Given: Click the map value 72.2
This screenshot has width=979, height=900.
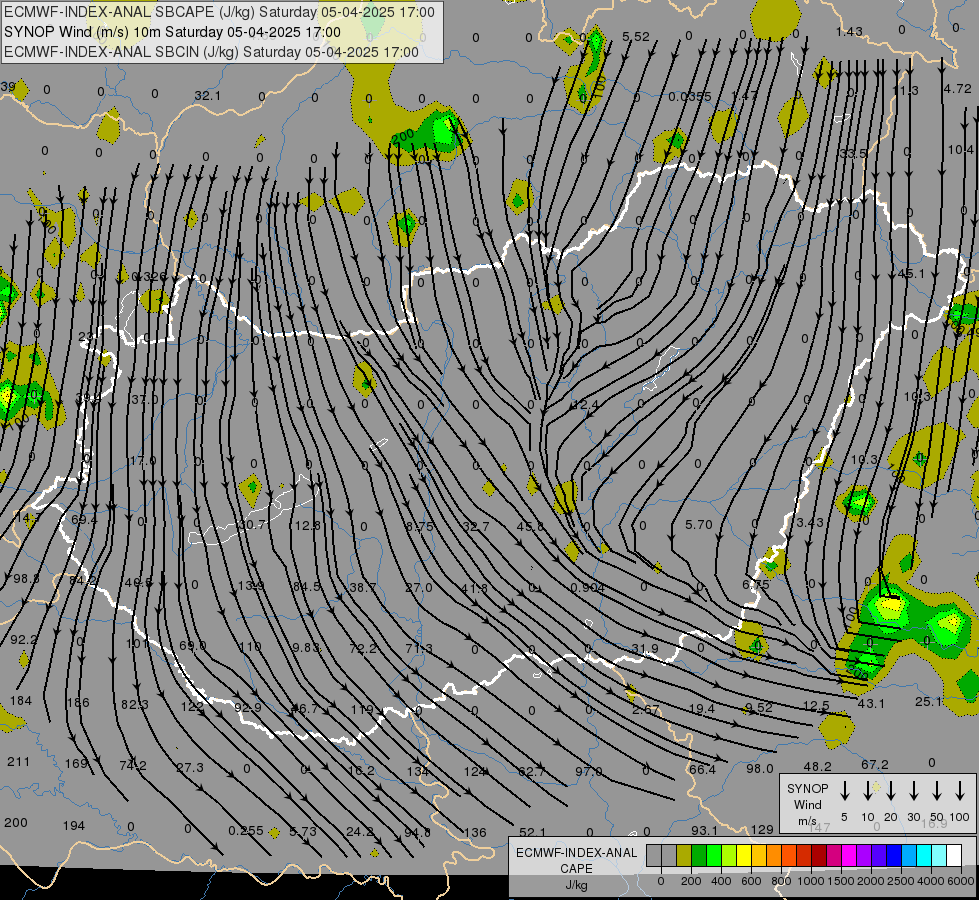Looking at the screenshot, I should point(363,649).
